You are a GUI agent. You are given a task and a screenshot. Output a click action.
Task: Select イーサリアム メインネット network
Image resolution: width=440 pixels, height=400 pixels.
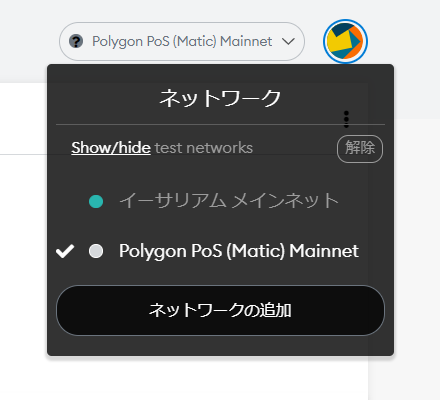pyautogui.click(x=220, y=201)
